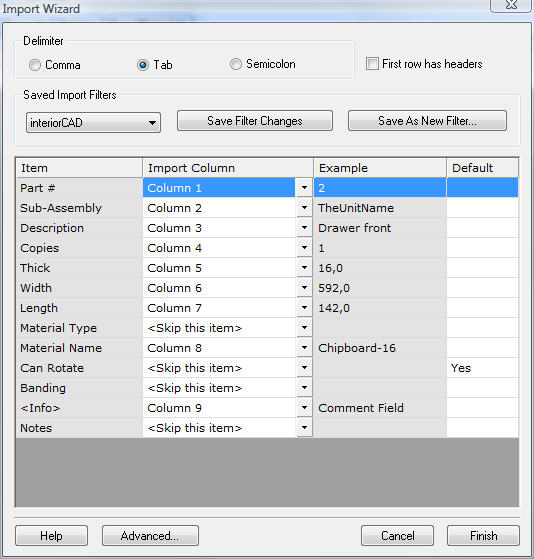Click the Comment Field example cell
This screenshot has width=534, height=559.
(380, 407)
